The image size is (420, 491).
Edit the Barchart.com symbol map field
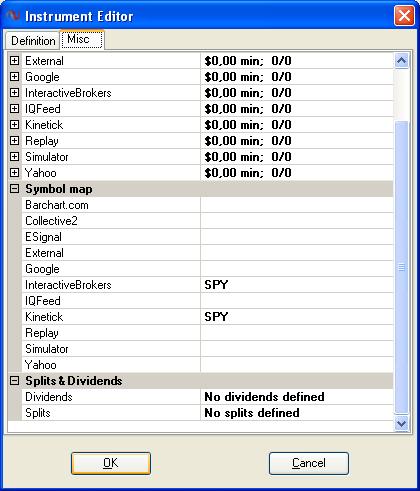pos(297,205)
